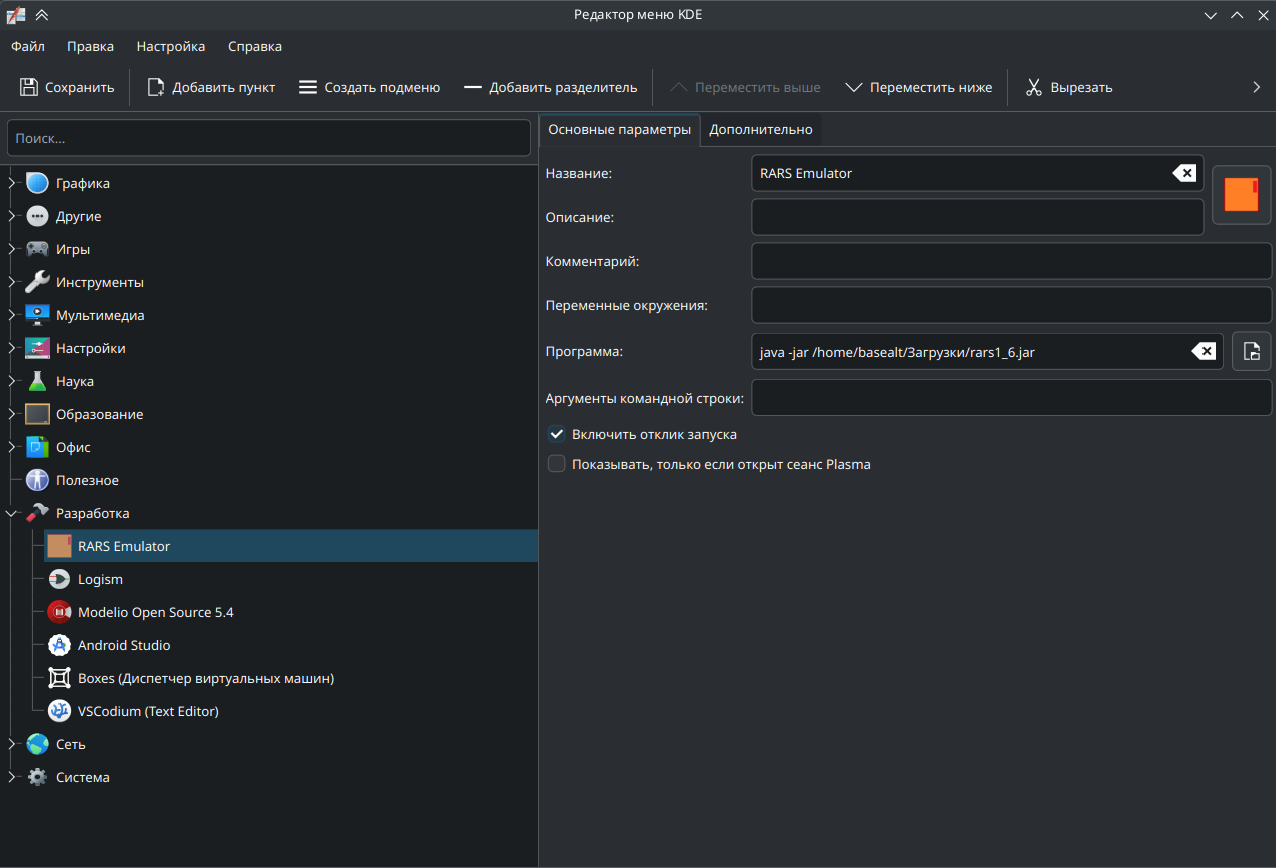Click the Мультимедиа monitor icon
Image resolution: width=1276 pixels, height=868 pixels.
37,315
